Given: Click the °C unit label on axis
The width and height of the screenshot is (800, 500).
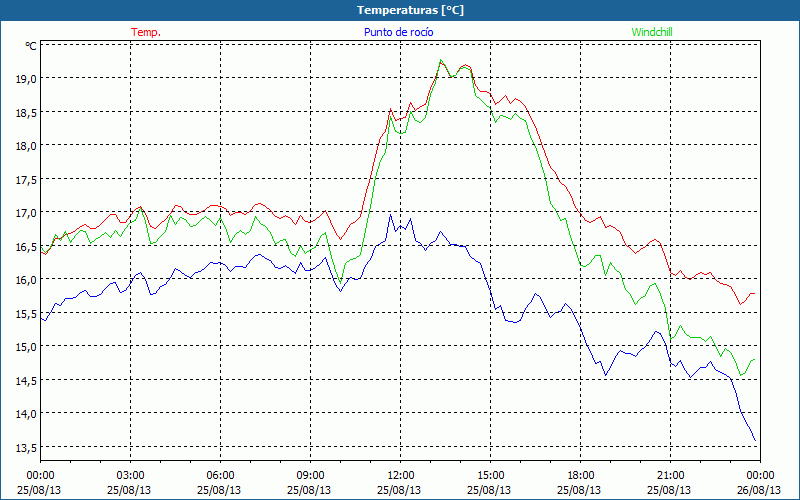Looking at the screenshot, I should 31,46.
